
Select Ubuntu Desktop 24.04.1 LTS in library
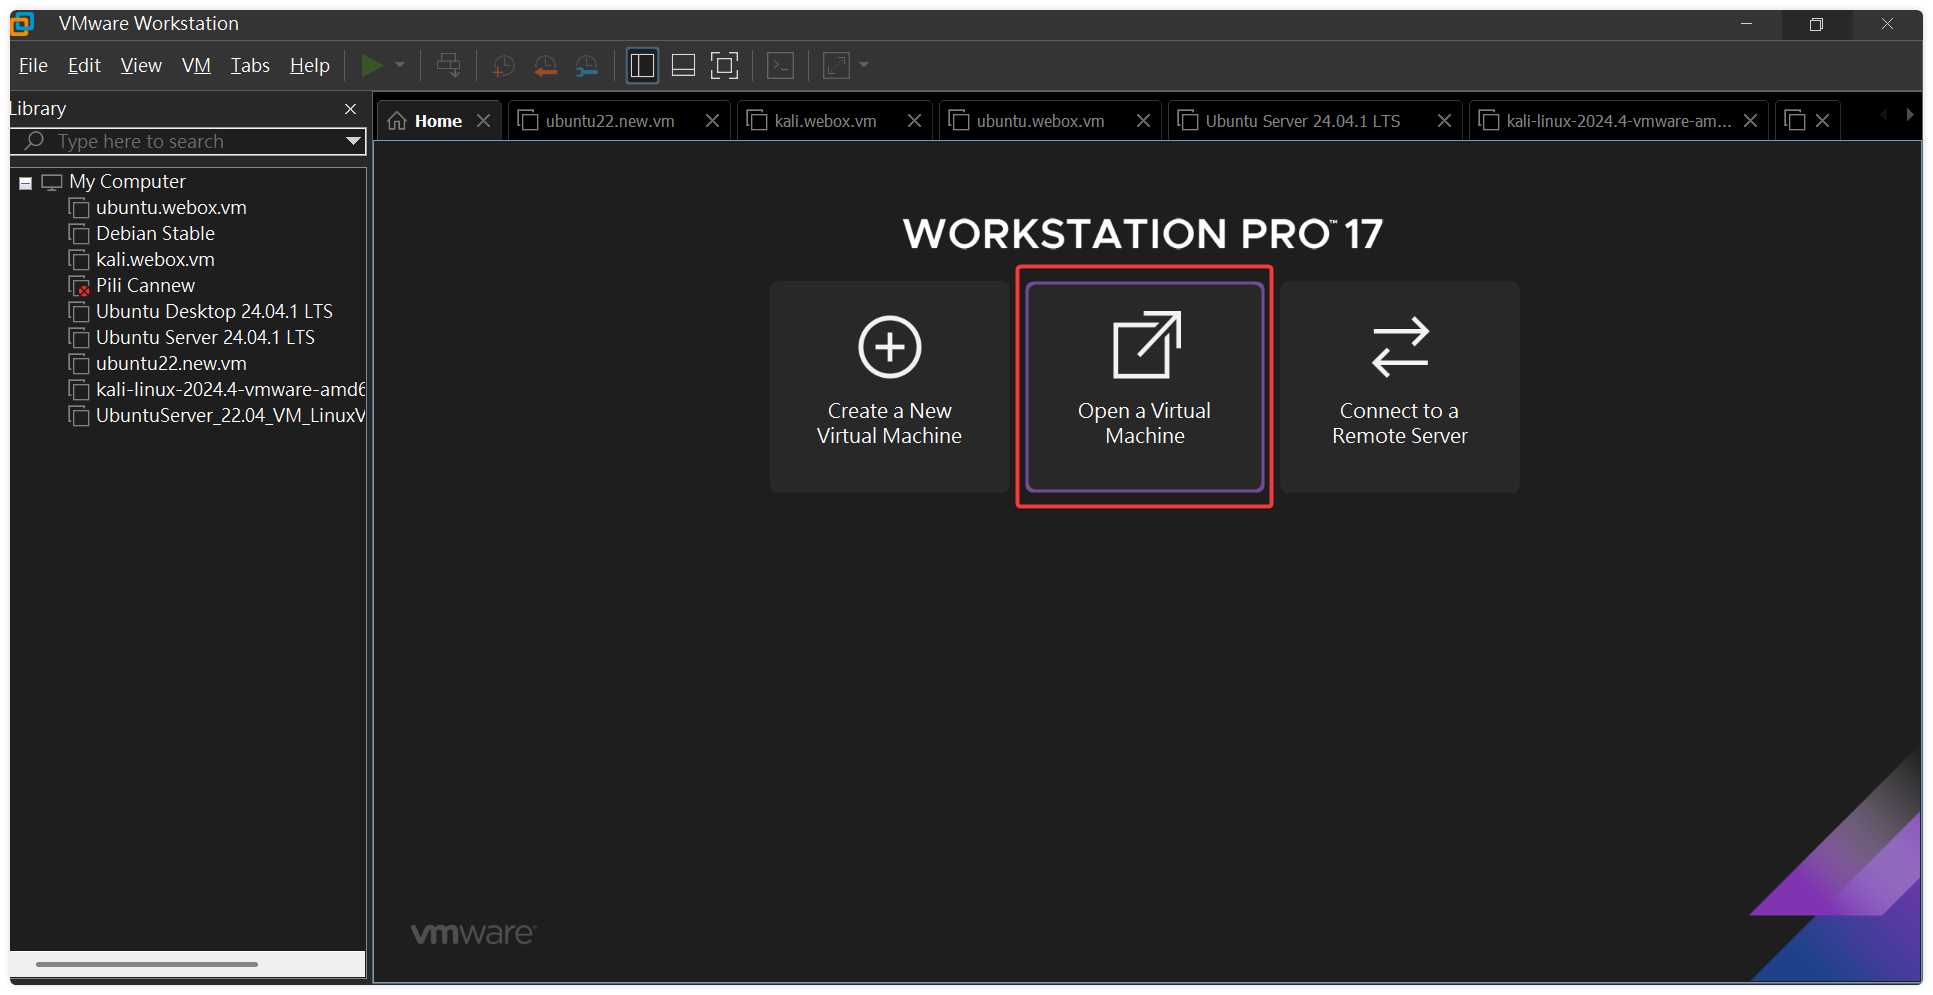pyautogui.click(x=214, y=312)
